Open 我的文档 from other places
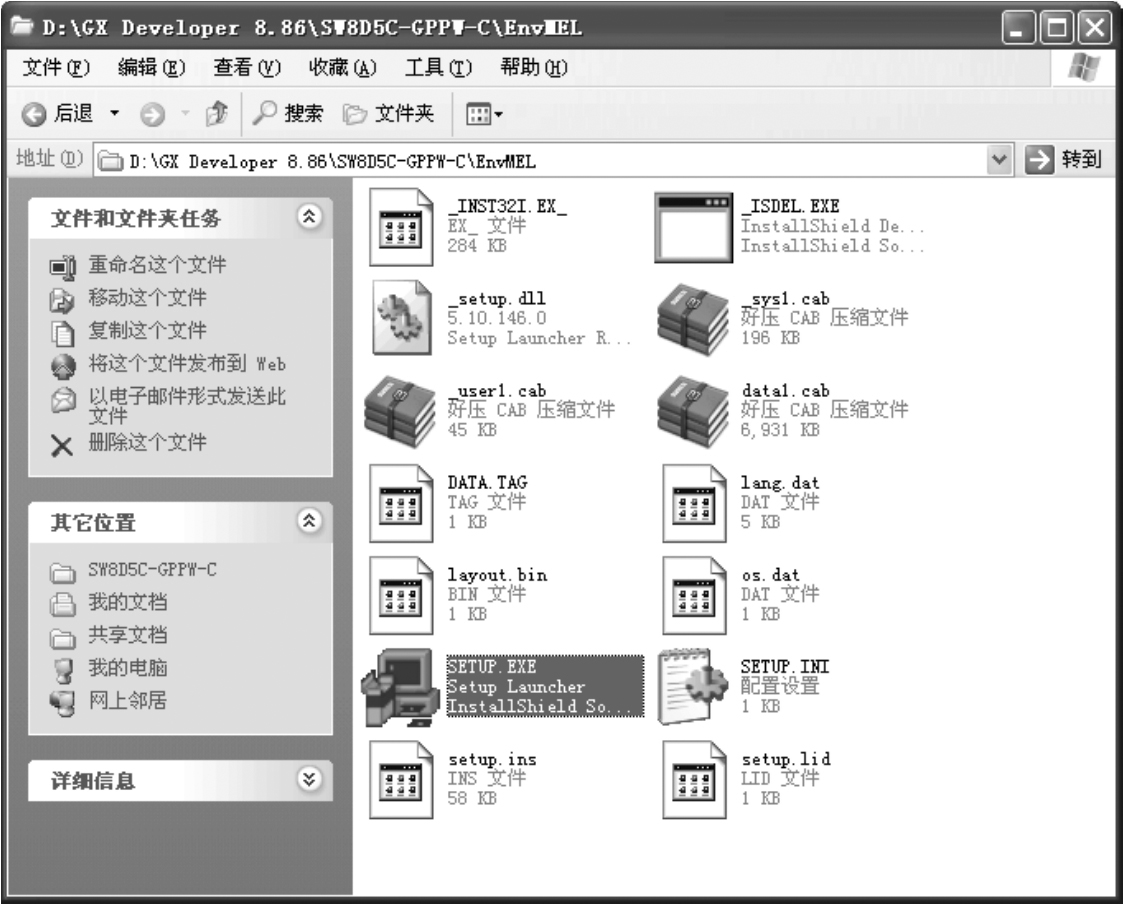Viewport: 1124px width, 905px height. click(128, 602)
